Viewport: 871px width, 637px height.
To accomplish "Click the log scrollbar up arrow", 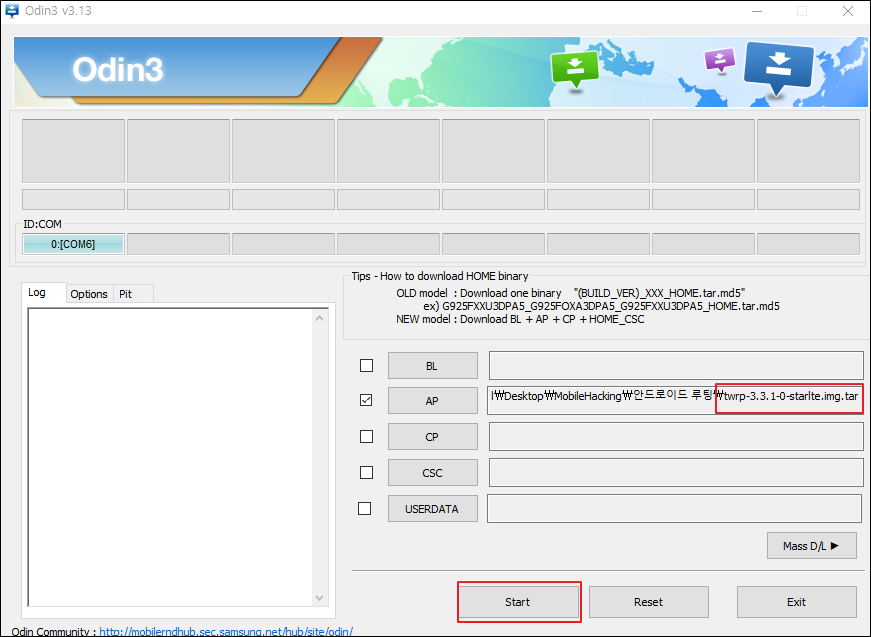I will click(319, 318).
